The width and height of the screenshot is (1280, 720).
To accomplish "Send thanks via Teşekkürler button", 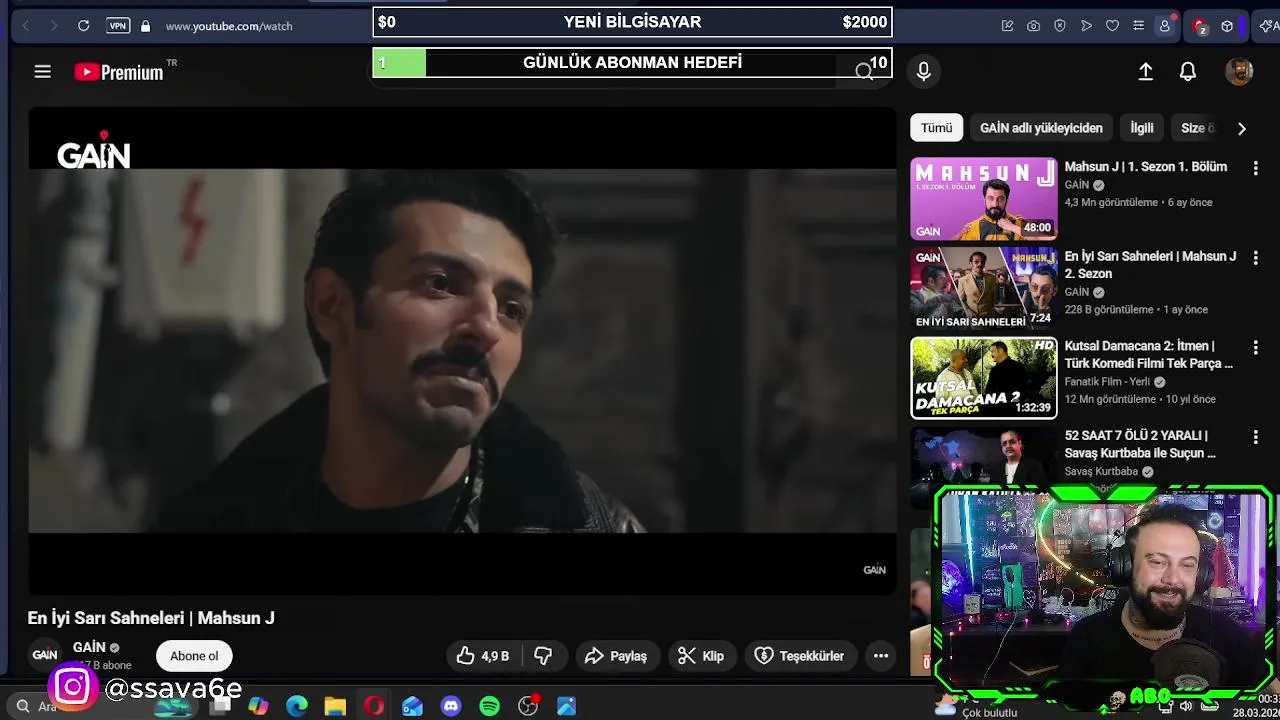I will [x=800, y=656].
